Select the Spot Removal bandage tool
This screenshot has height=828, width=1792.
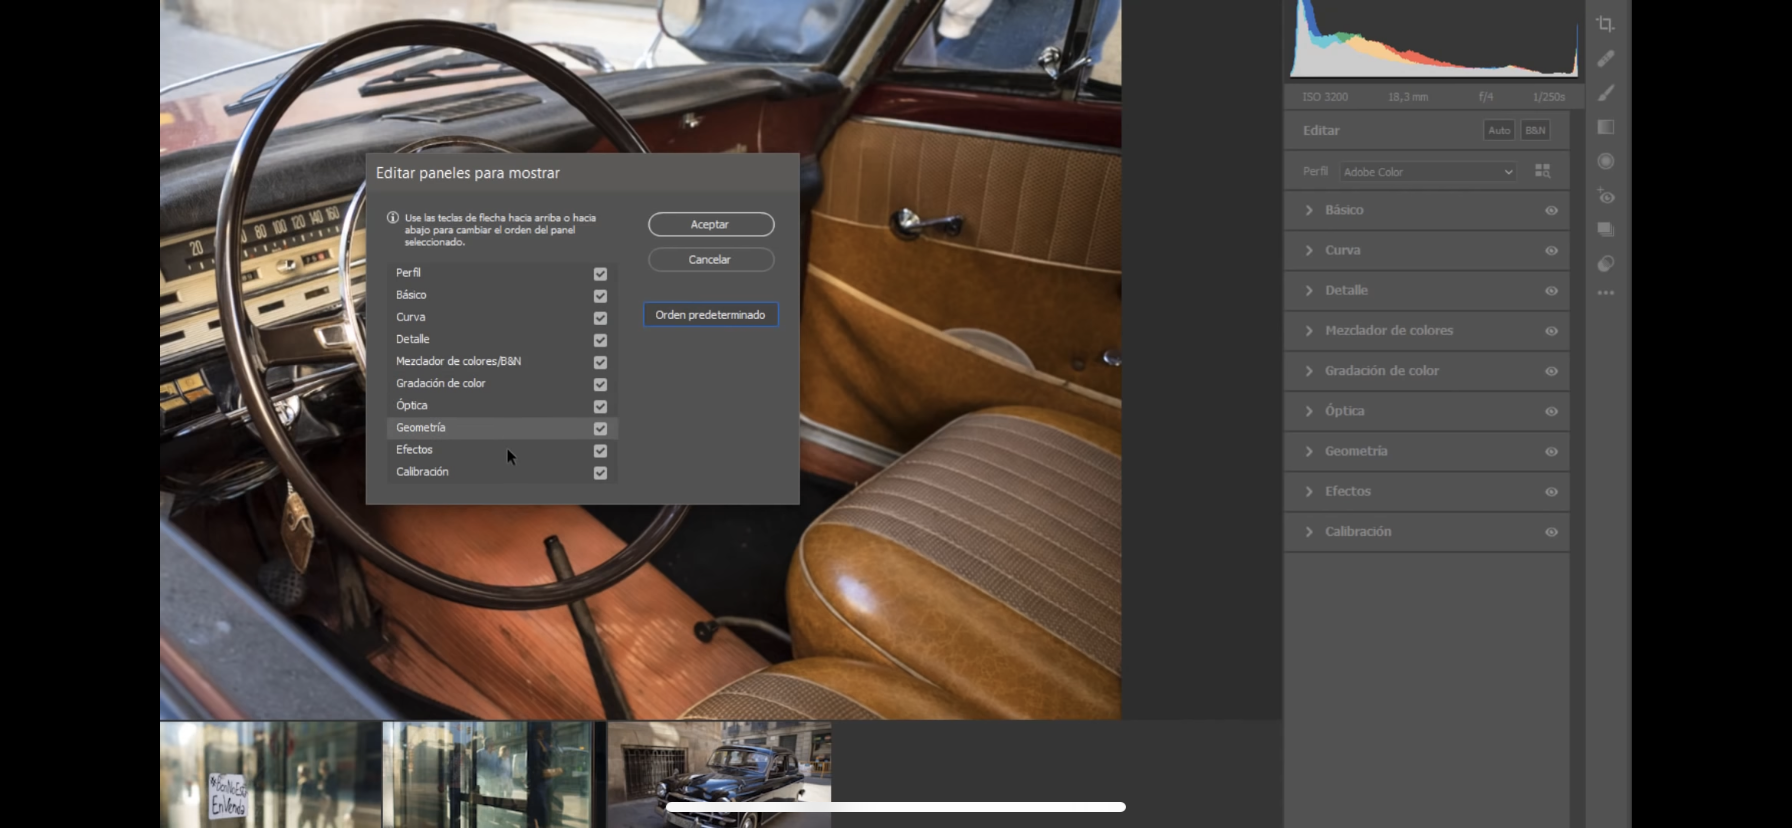(x=1605, y=59)
